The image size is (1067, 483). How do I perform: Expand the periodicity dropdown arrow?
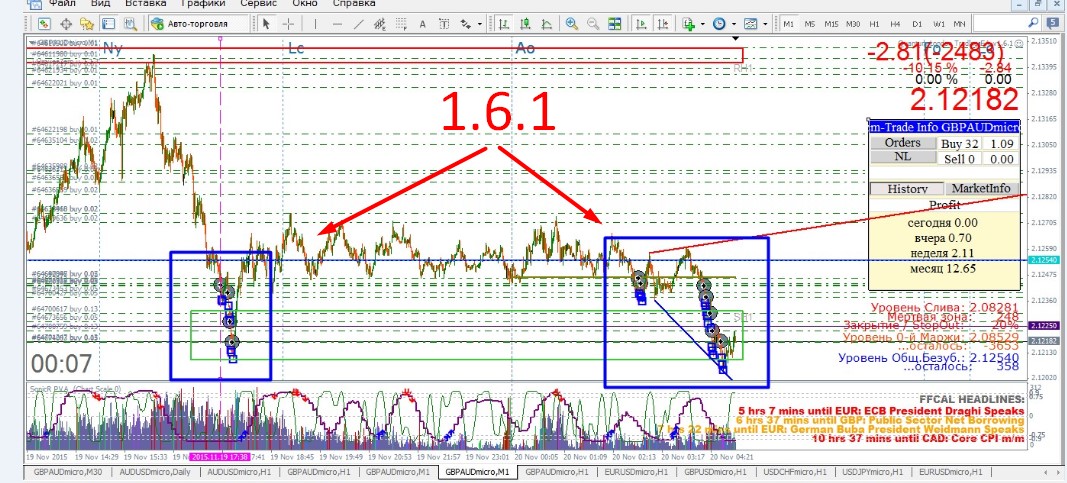734,24
